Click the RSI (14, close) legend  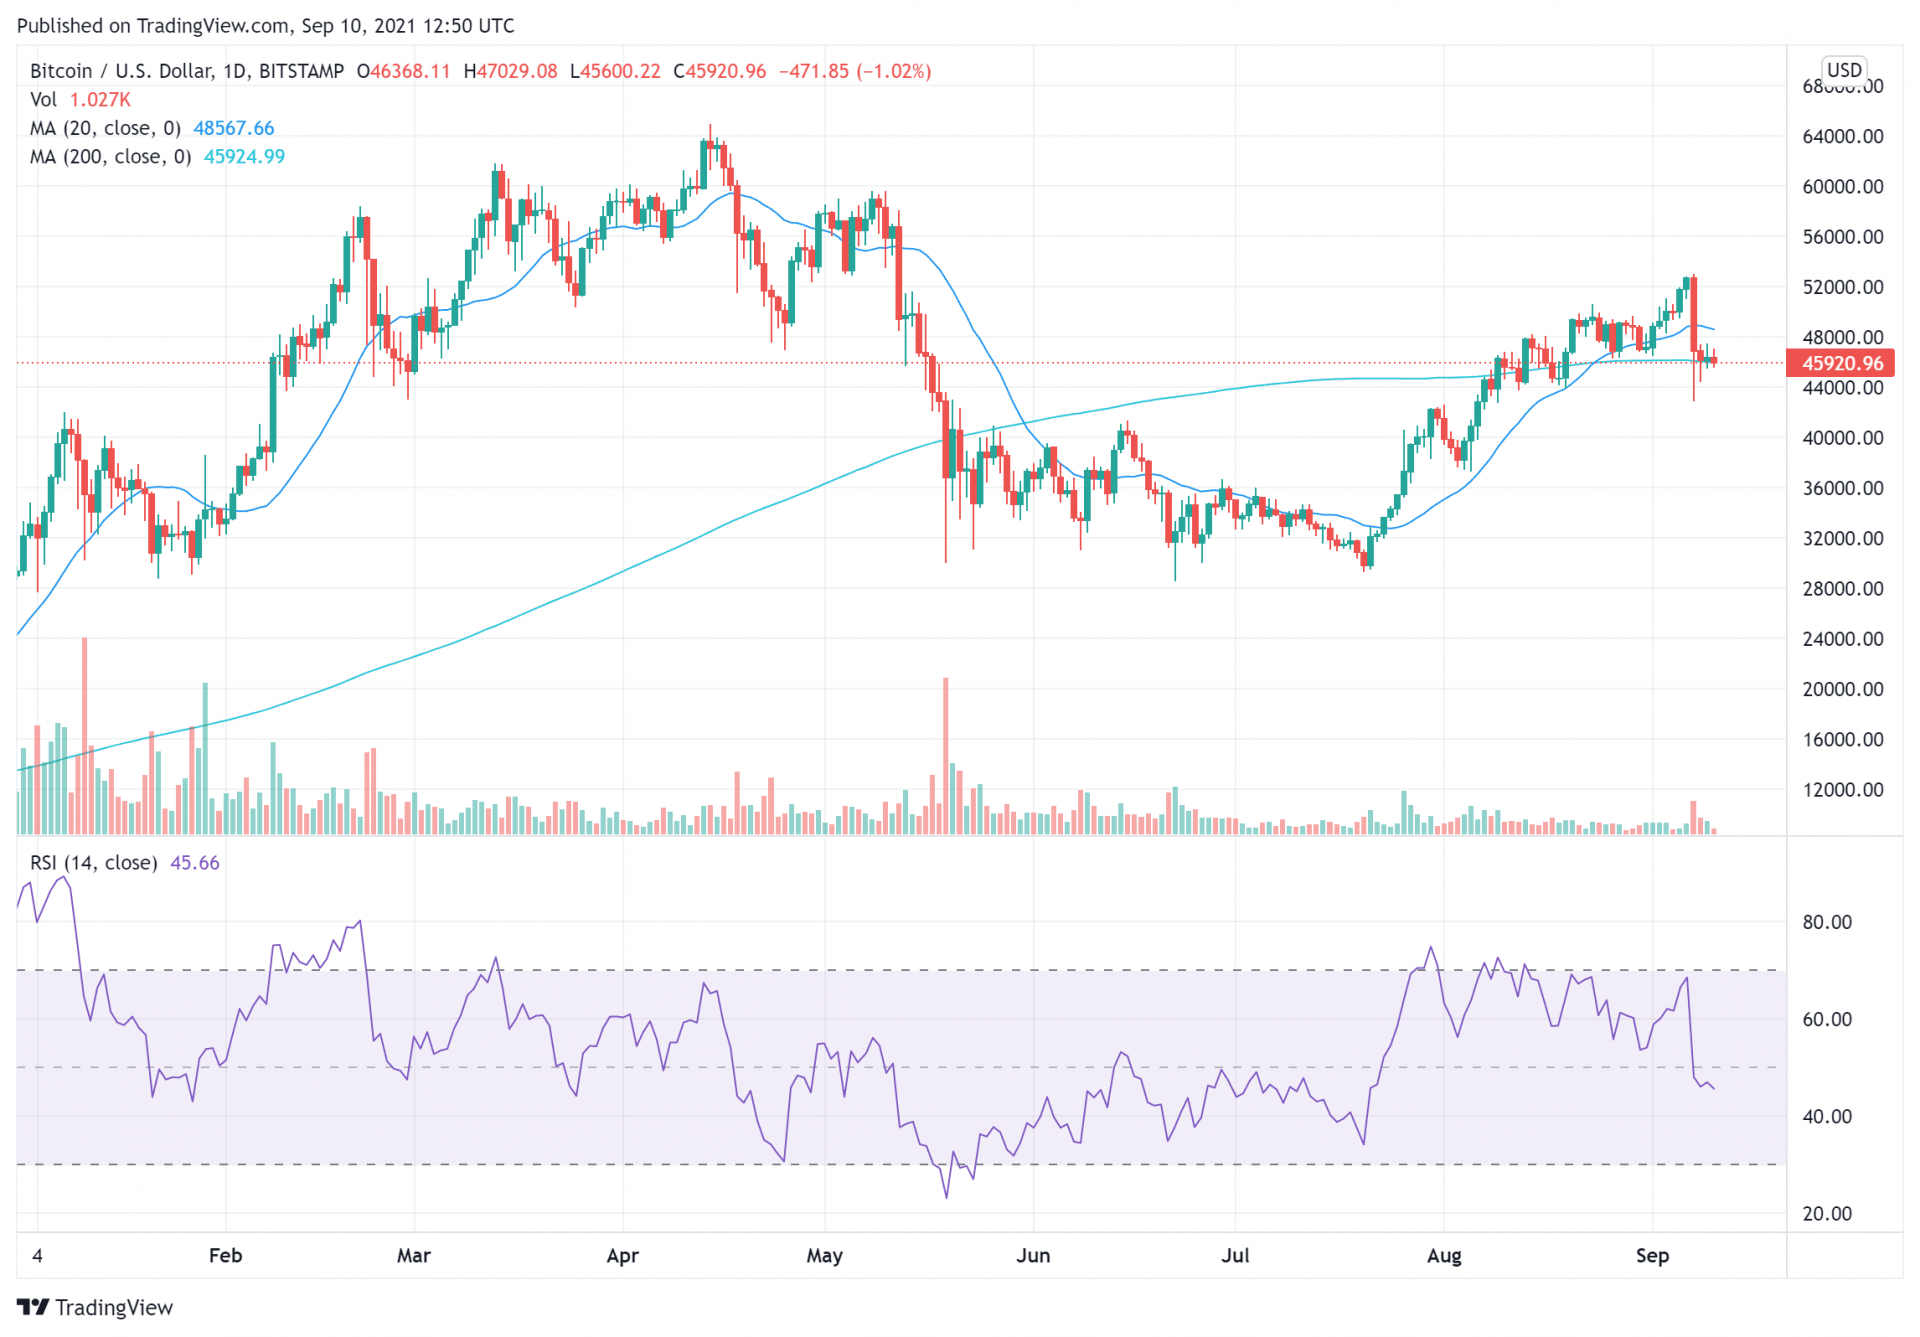[93, 863]
